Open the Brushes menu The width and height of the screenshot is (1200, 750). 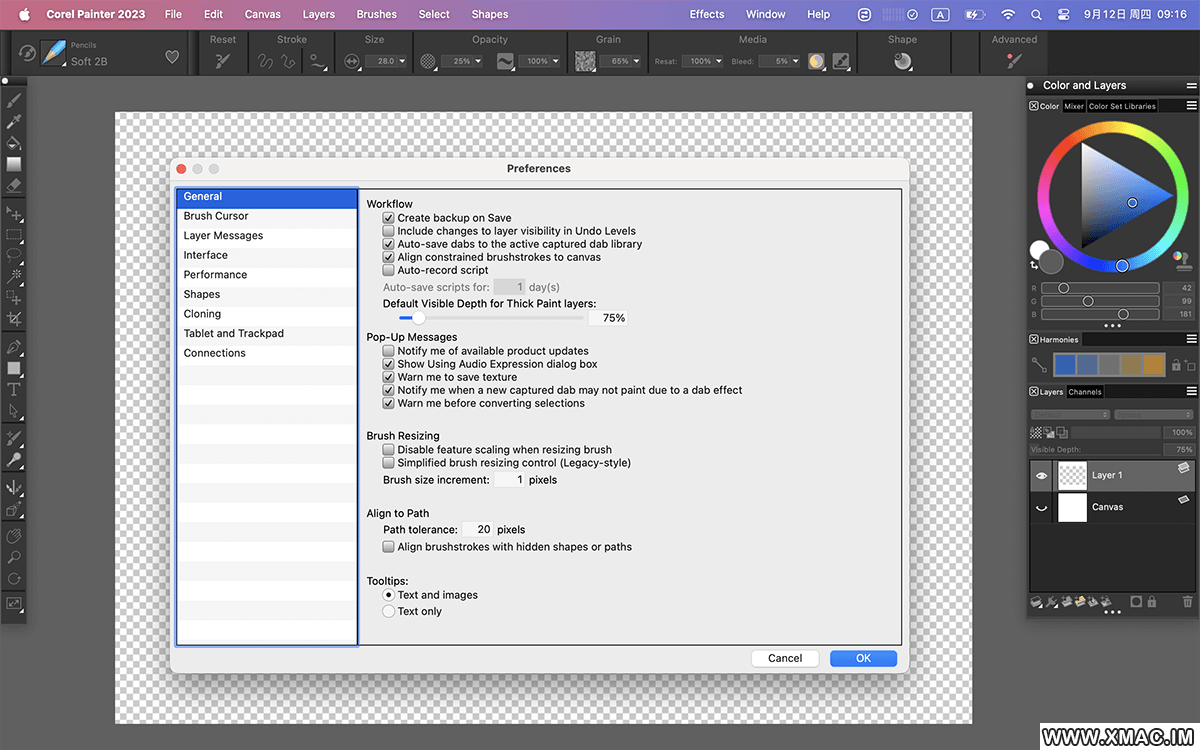376,14
